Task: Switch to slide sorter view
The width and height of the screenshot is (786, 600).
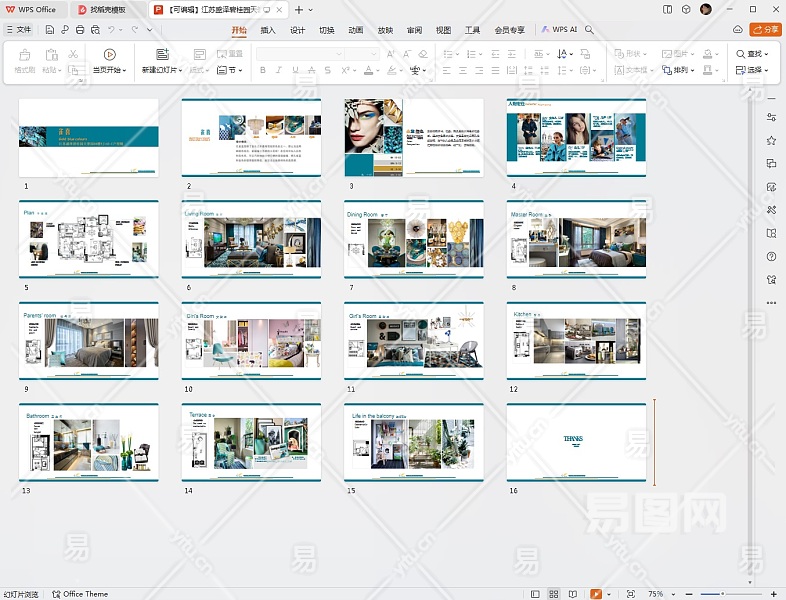Action: coord(554,594)
